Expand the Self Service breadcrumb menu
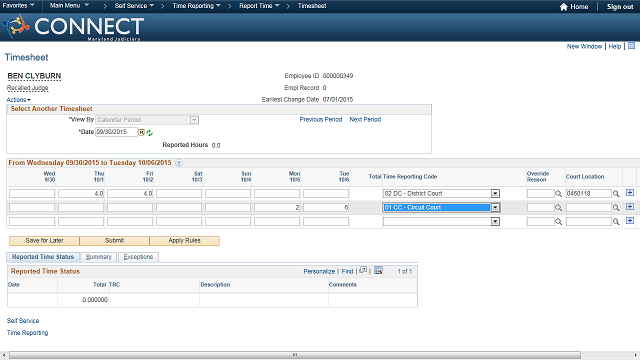640x360 pixels. point(134,6)
